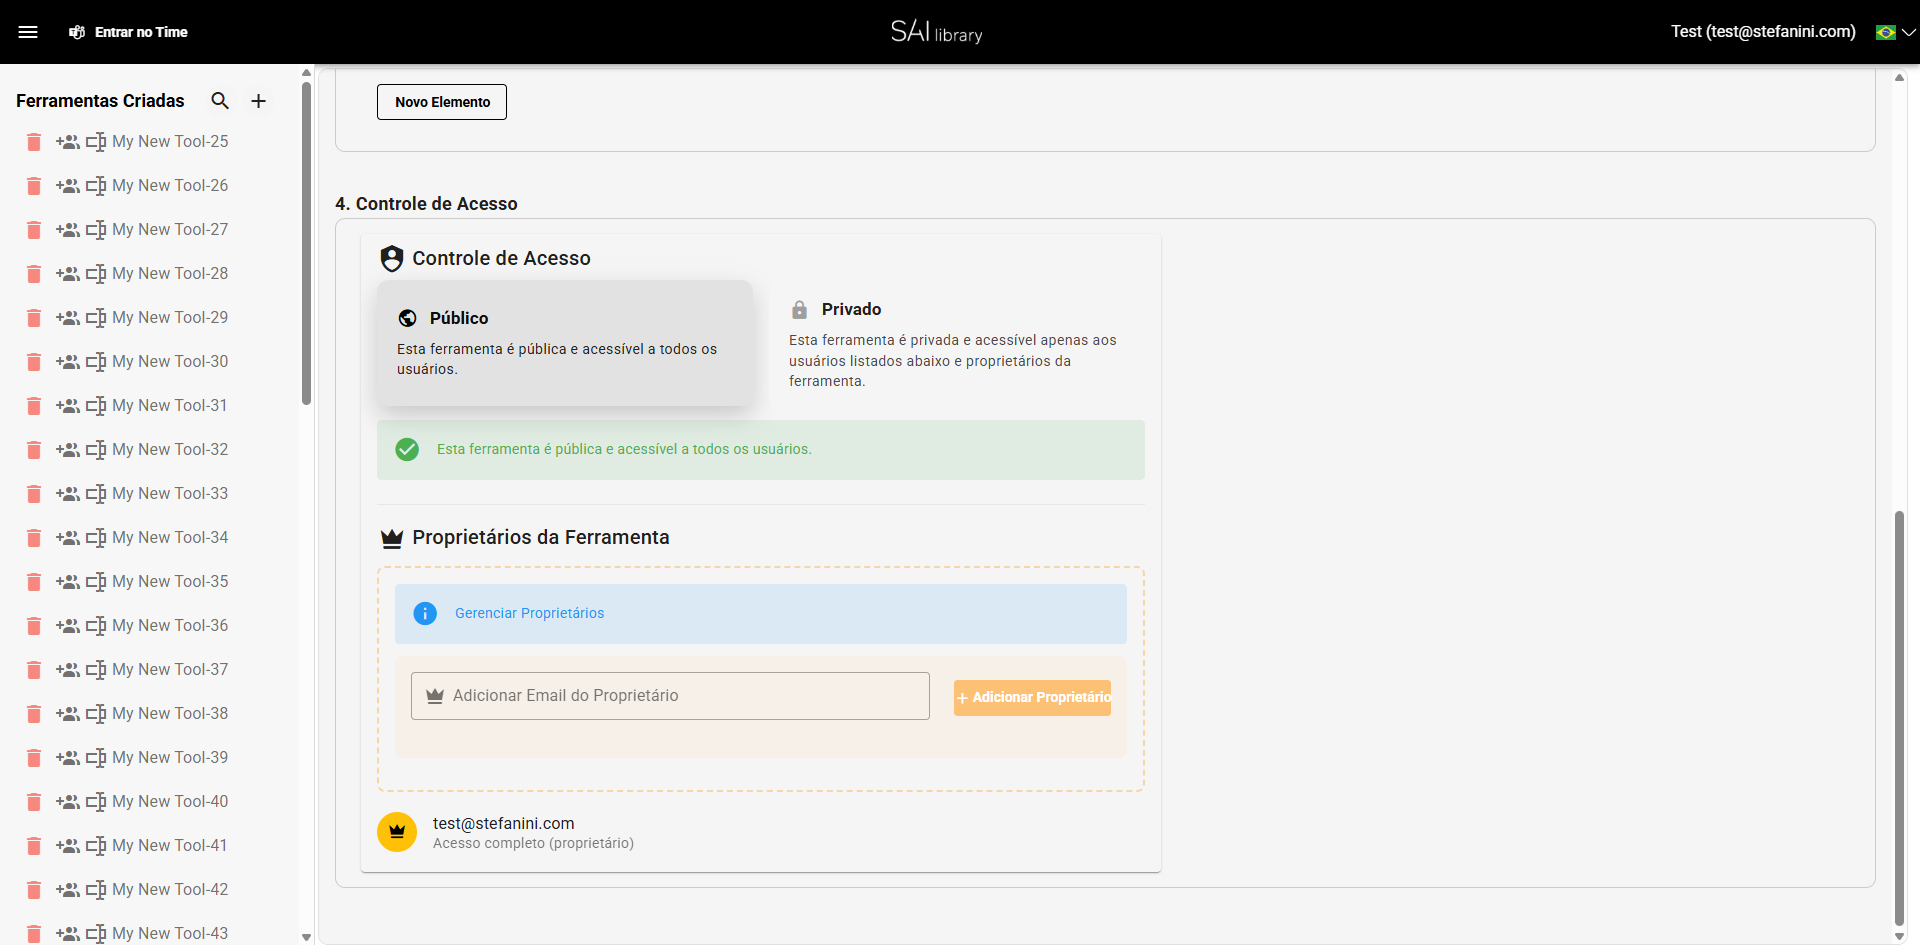The image size is (1920, 945).
Task: Click the rename icon for My New Tool-31
Action: [x=96, y=406]
